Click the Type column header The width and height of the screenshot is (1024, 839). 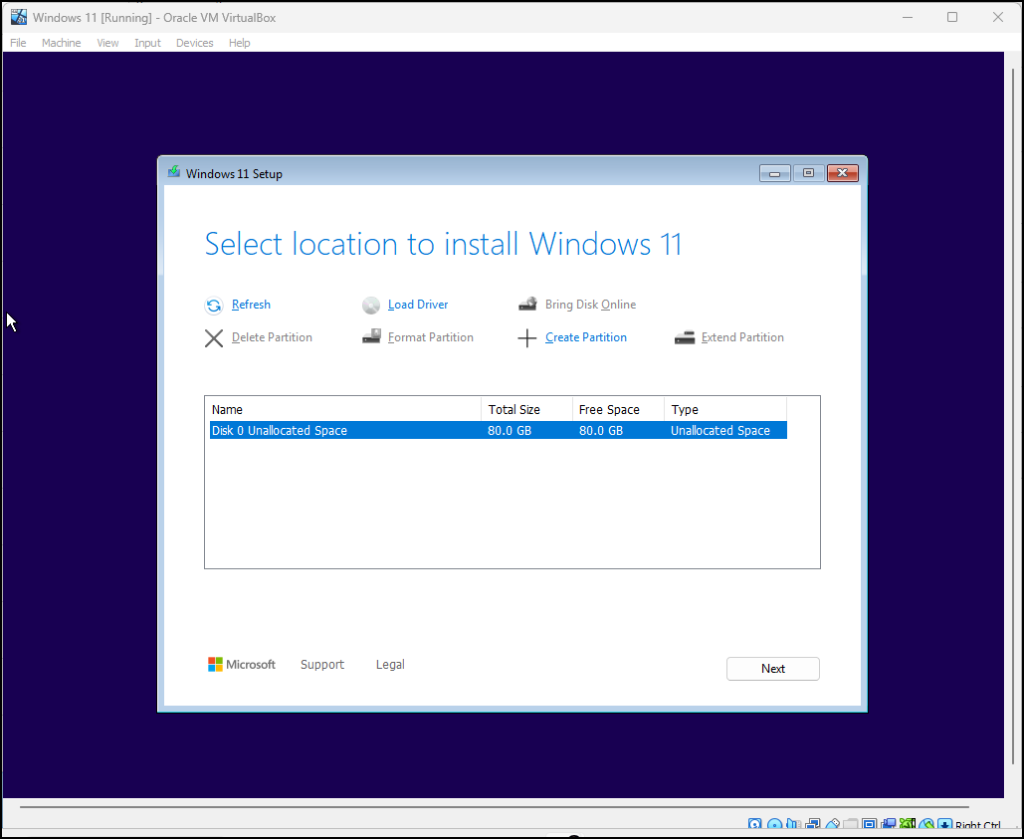pos(726,409)
